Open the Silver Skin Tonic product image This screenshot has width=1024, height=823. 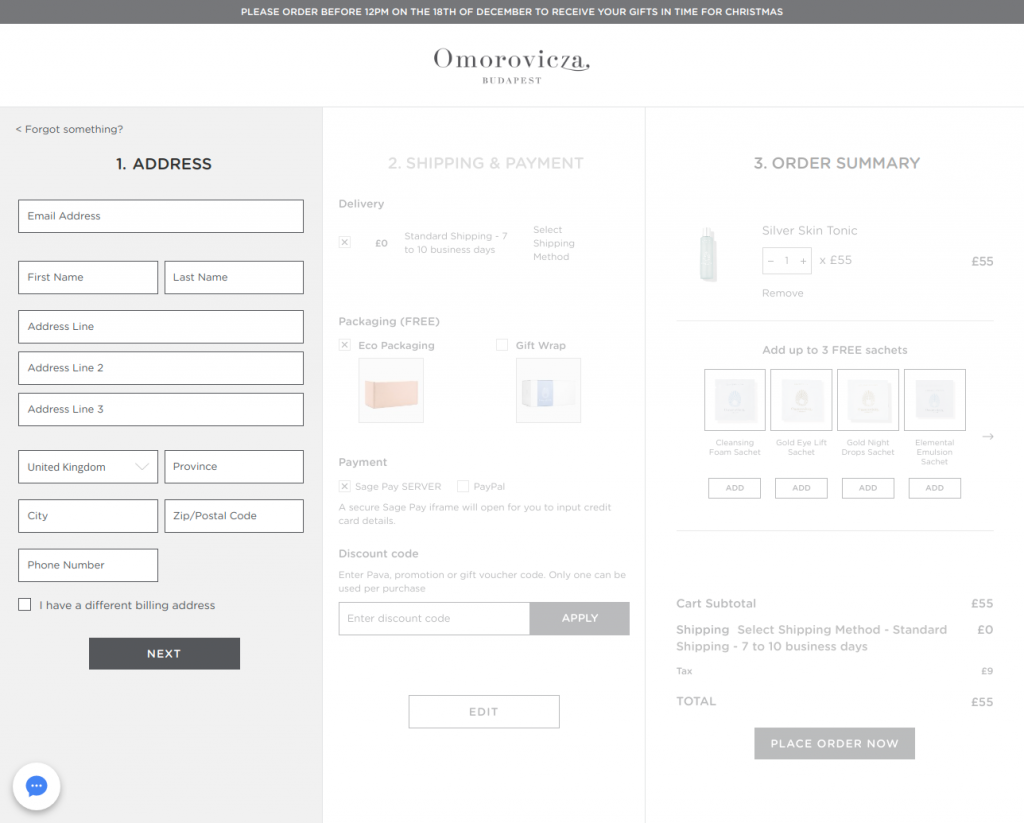coord(708,255)
